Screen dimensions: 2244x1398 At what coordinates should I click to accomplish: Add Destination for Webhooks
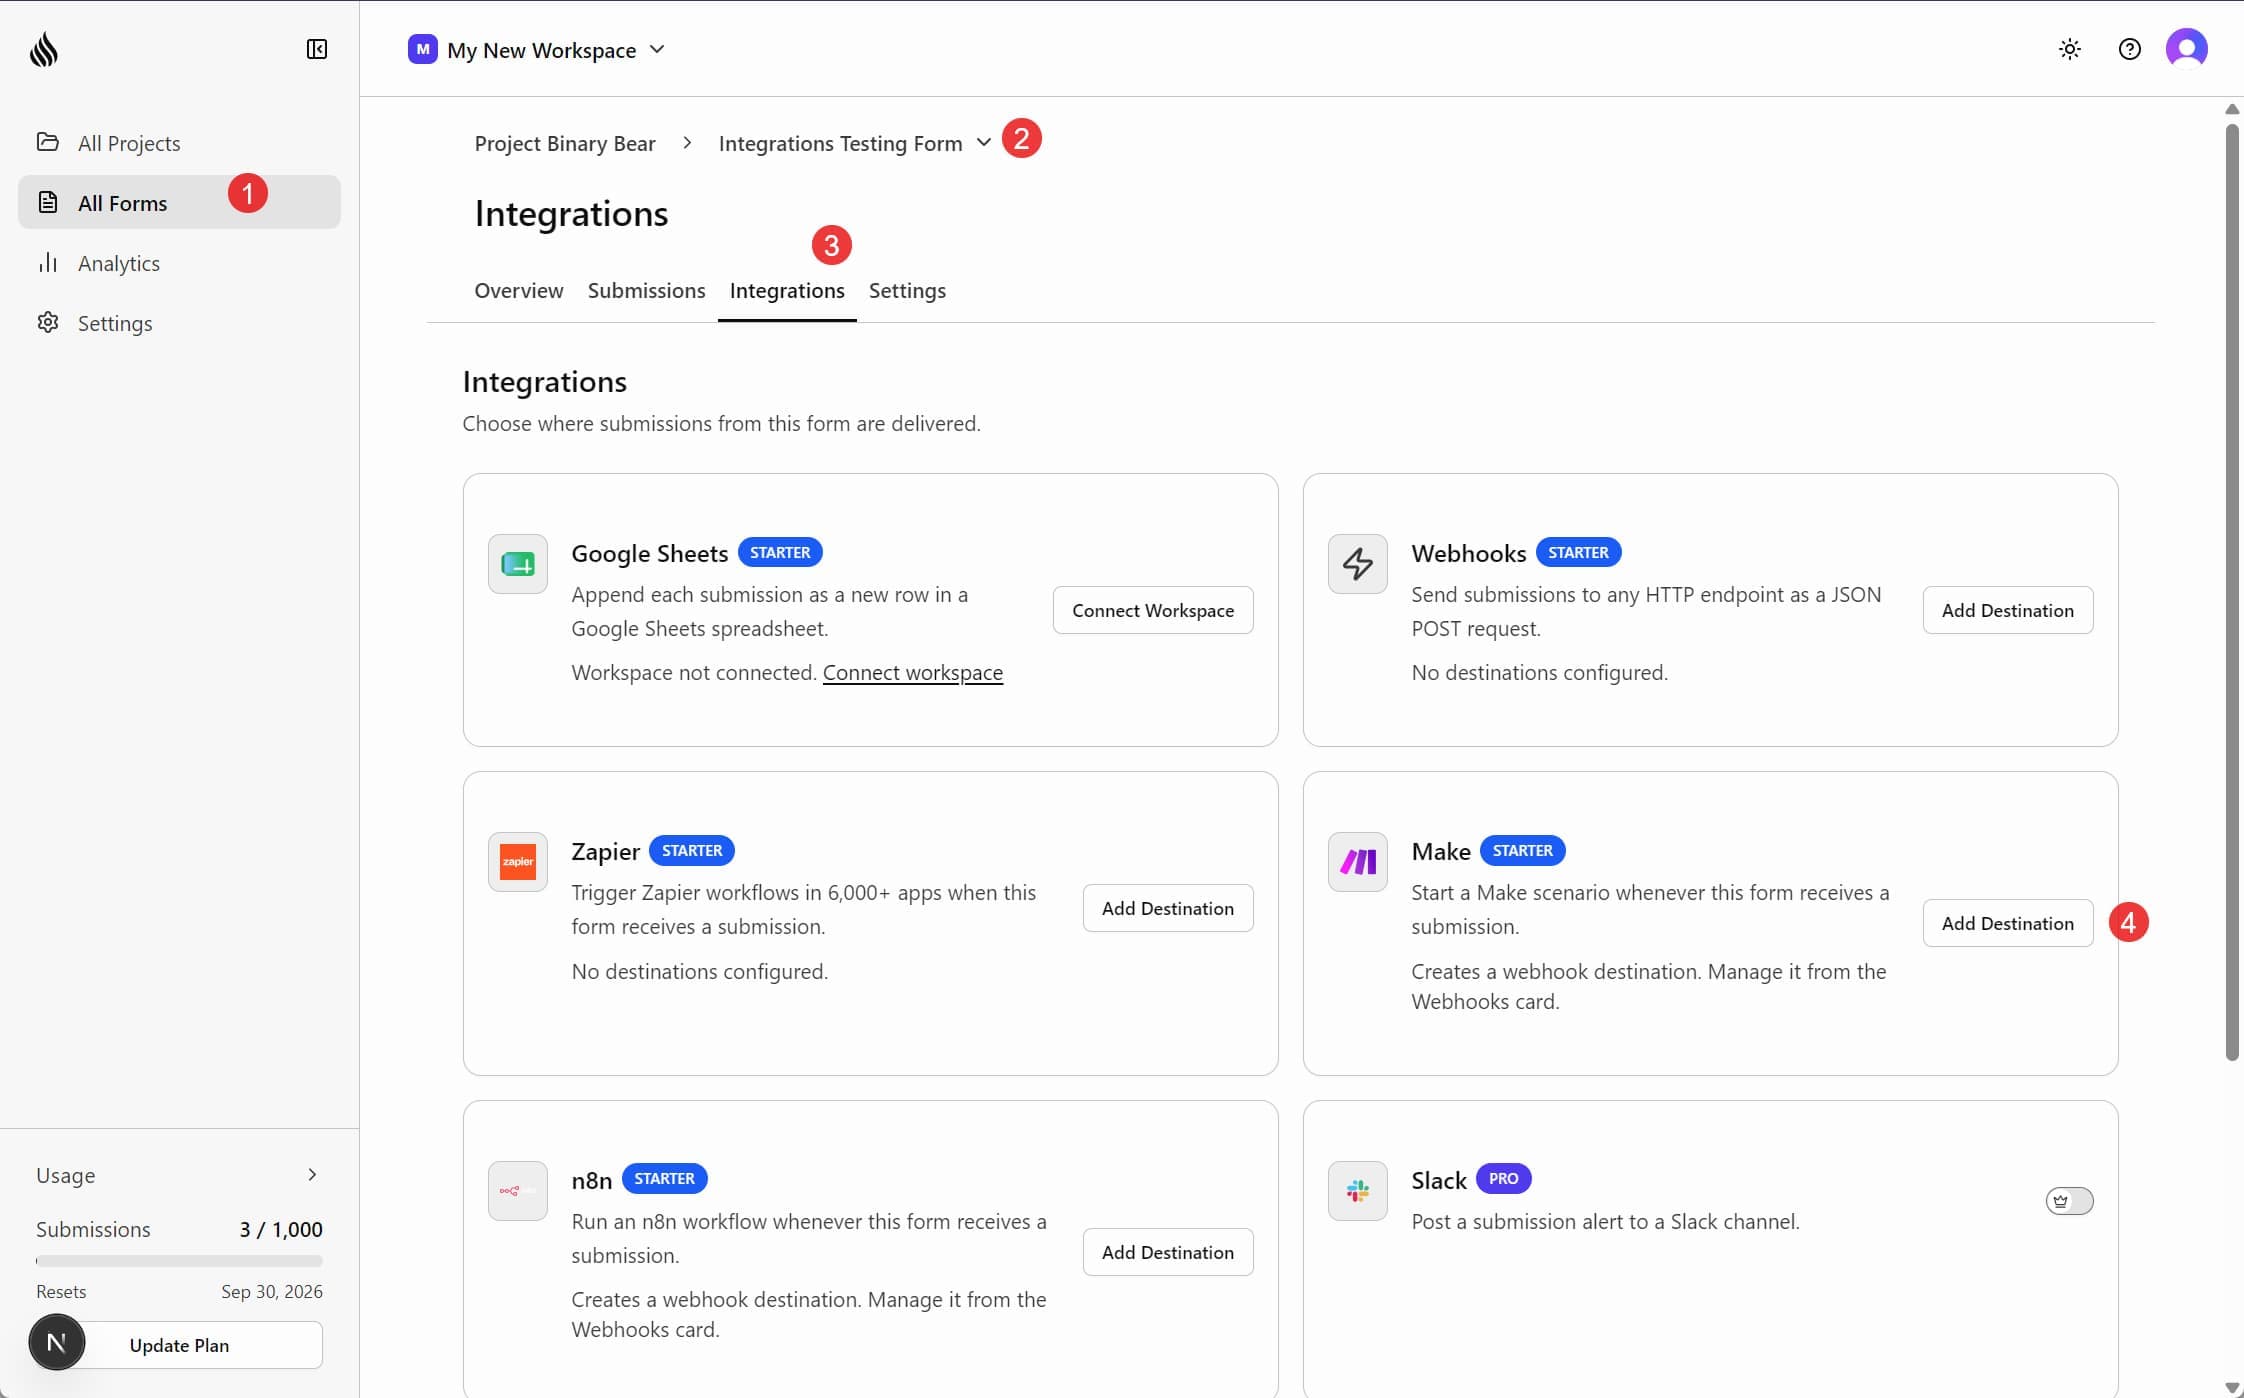pyautogui.click(x=2008, y=610)
